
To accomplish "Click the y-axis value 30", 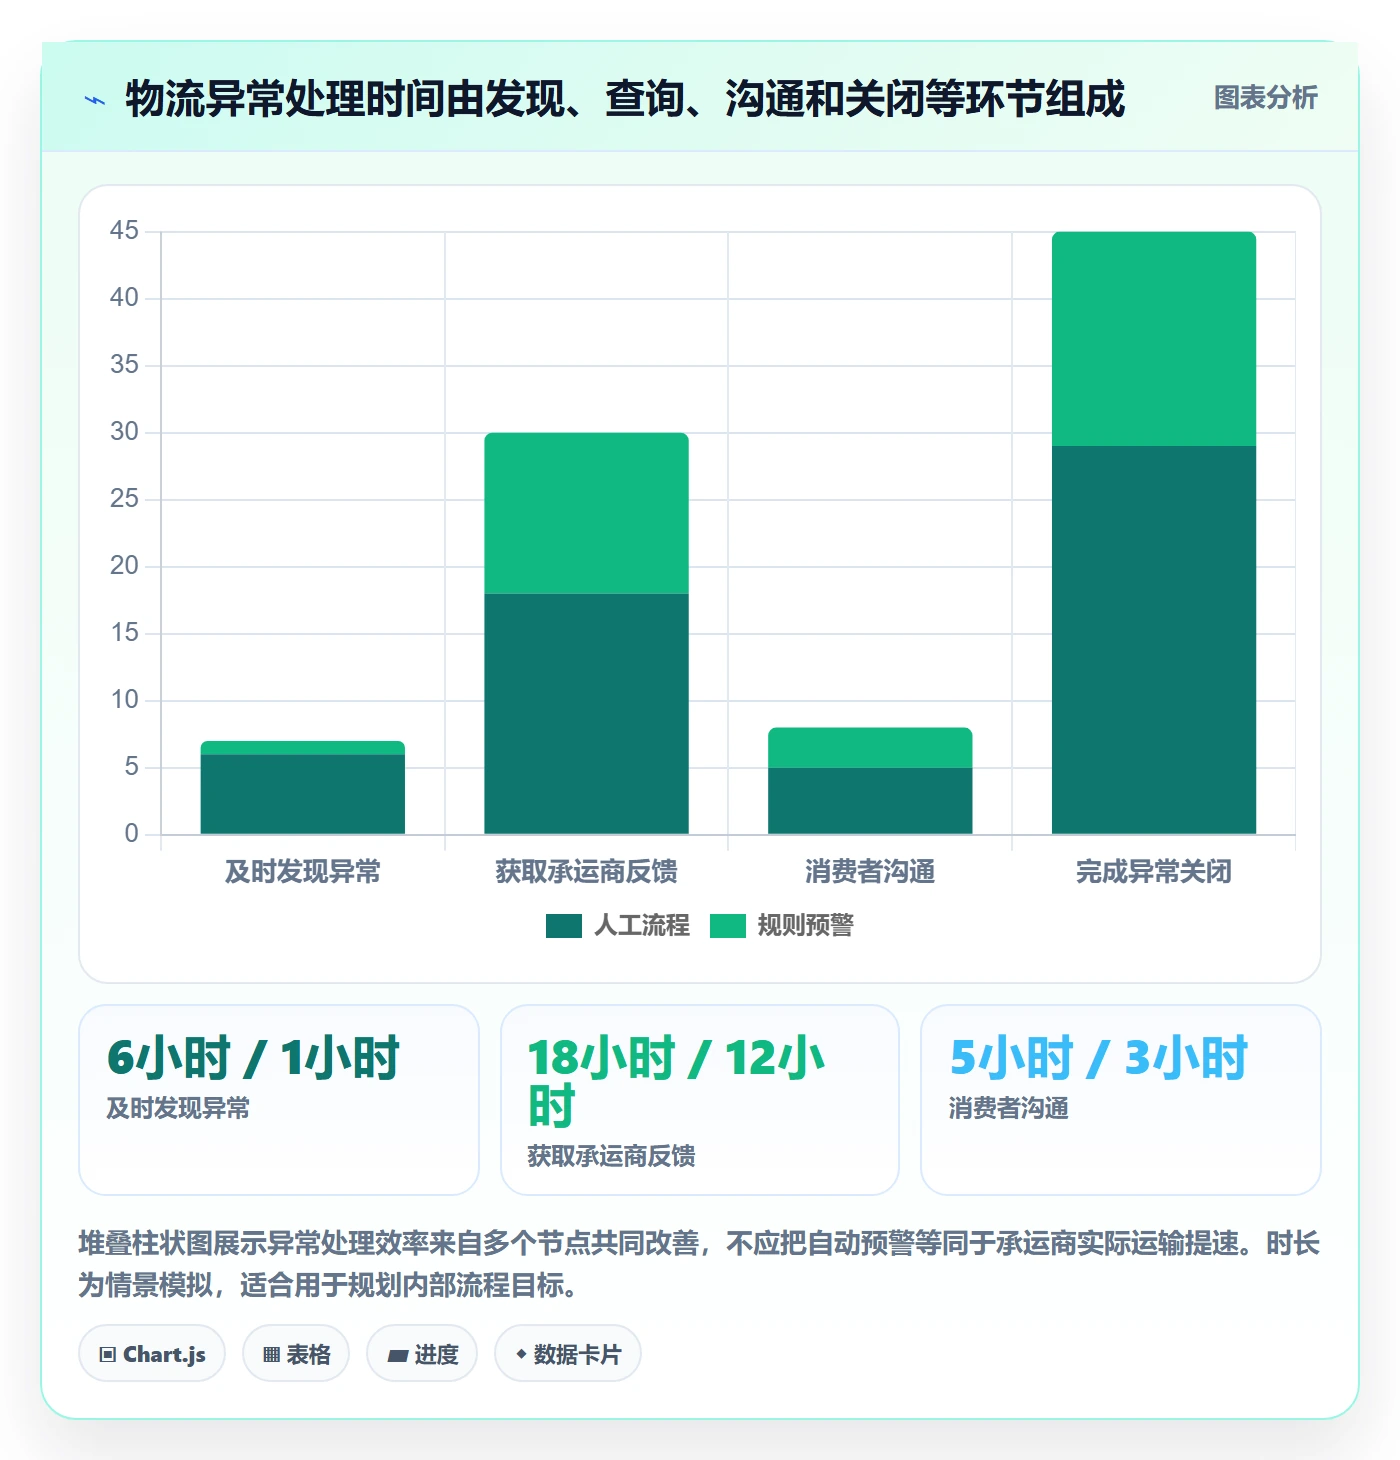I will (124, 432).
